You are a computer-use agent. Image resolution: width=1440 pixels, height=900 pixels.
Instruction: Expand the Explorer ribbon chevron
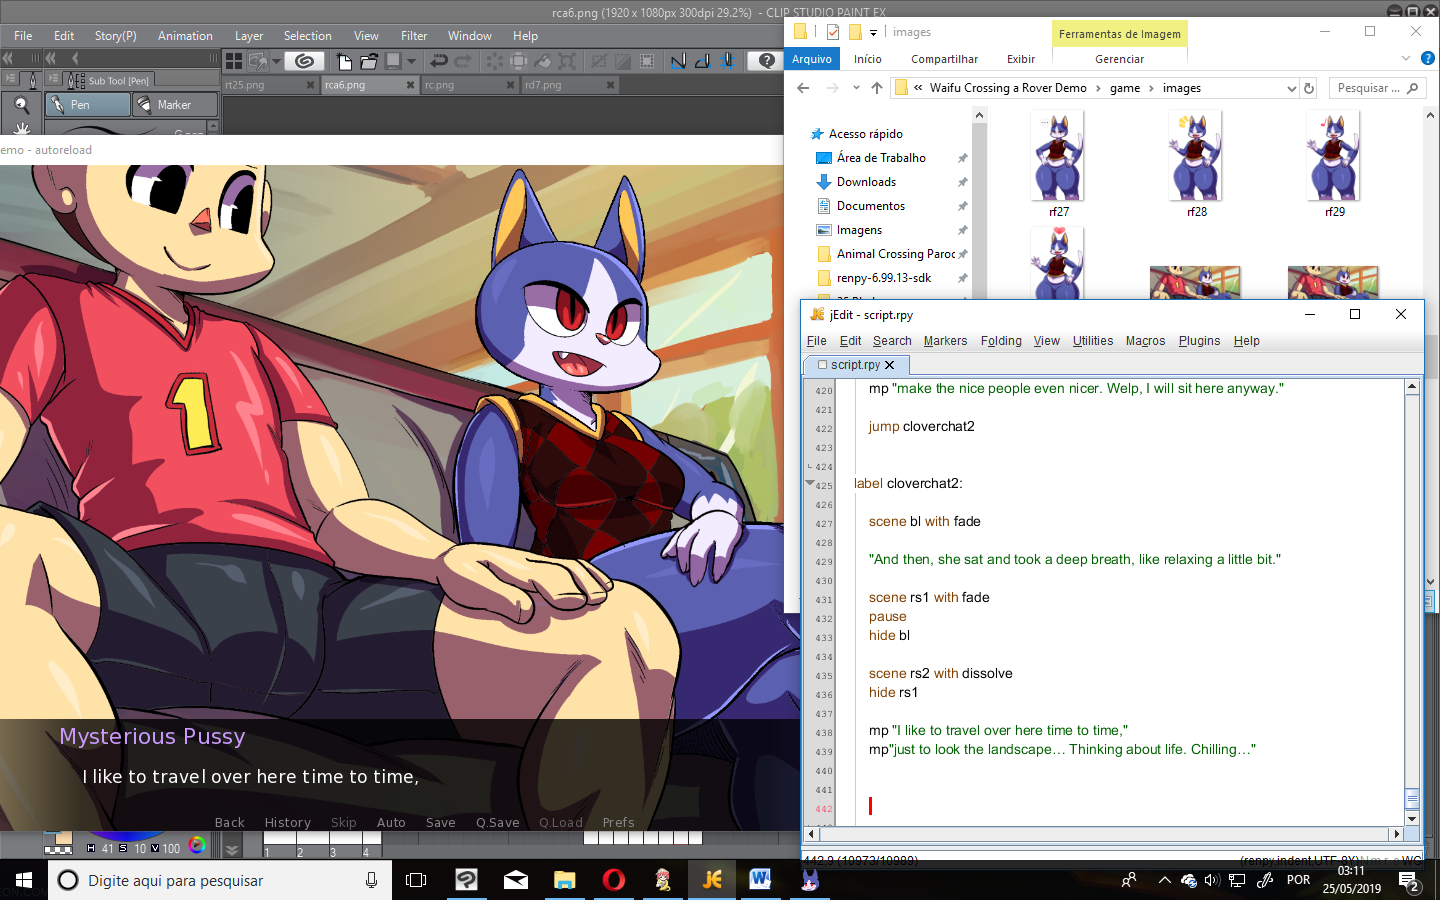[1405, 59]
